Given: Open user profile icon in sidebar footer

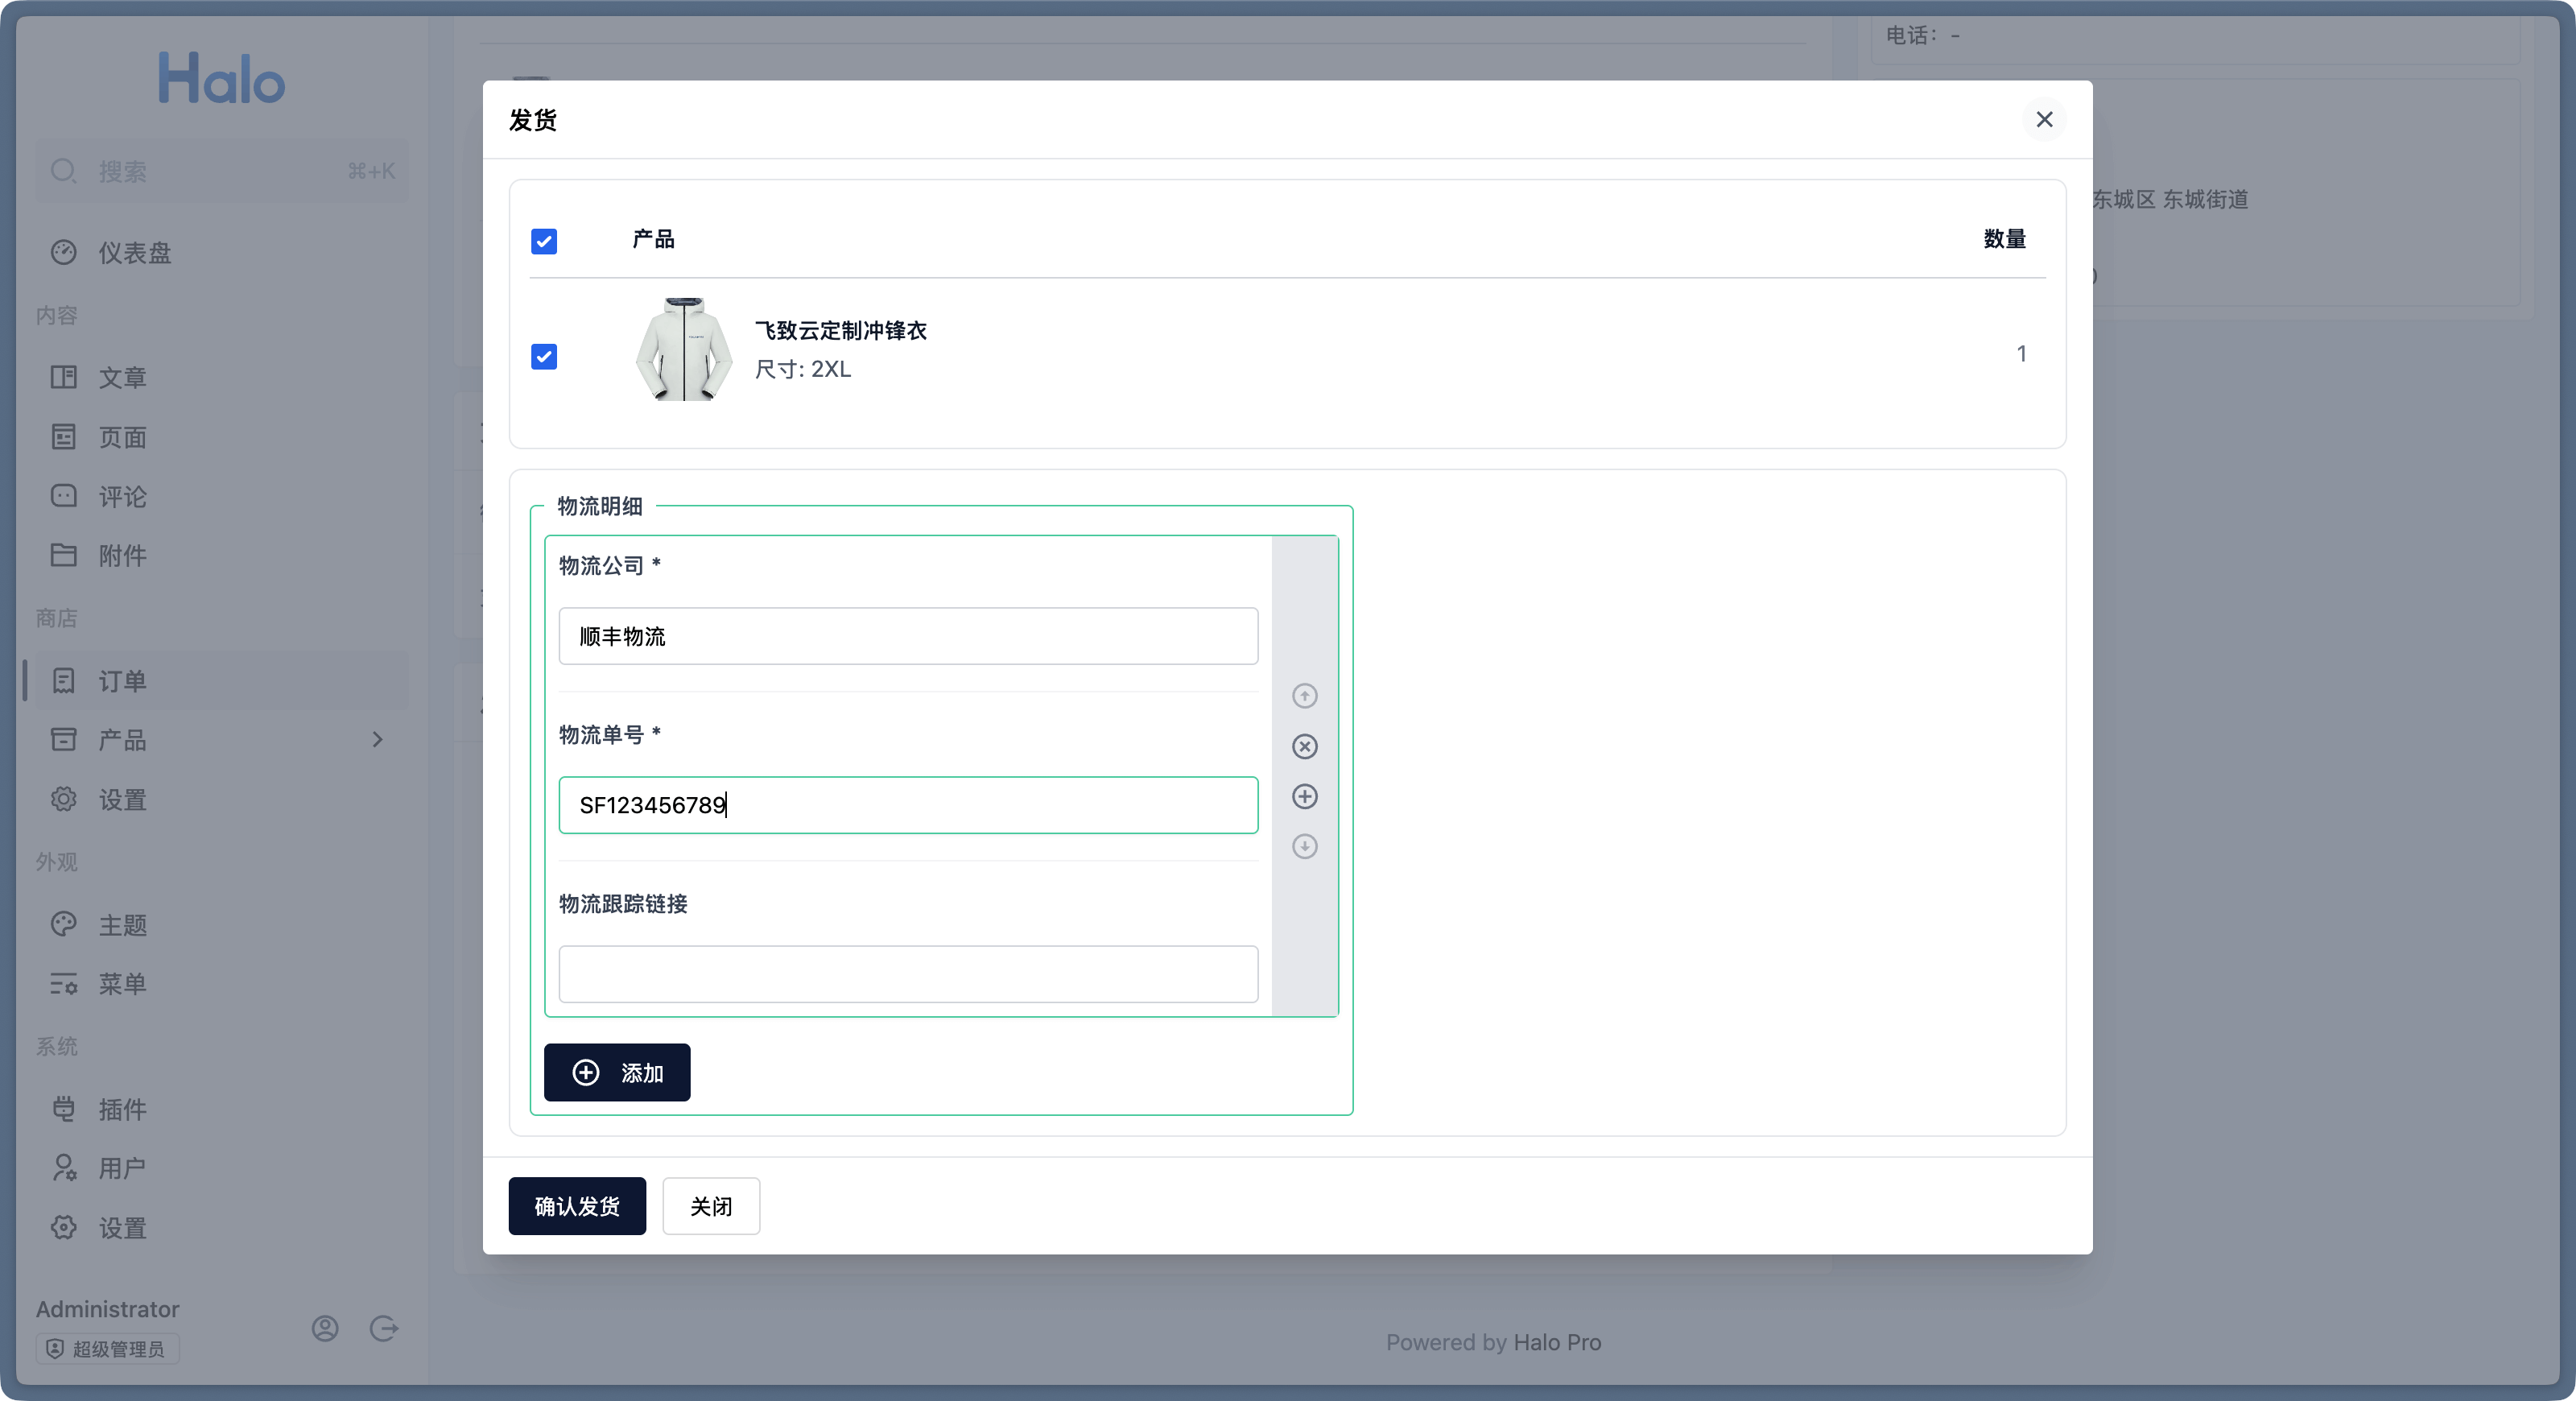Looking at the screenshot, I should click(325, 1328).
